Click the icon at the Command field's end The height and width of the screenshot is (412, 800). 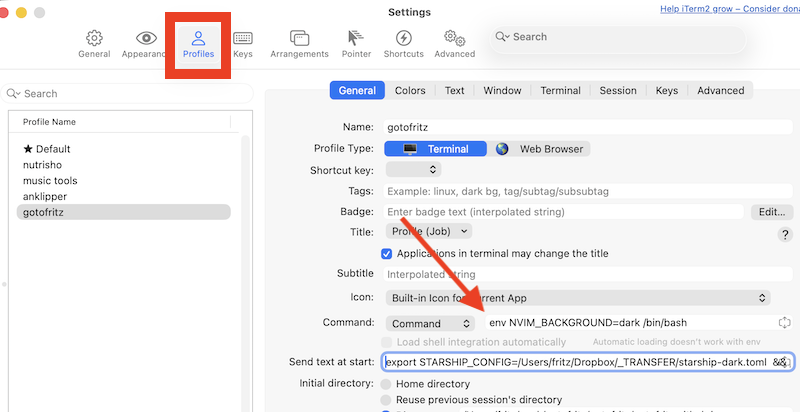[x=784, y=323]
